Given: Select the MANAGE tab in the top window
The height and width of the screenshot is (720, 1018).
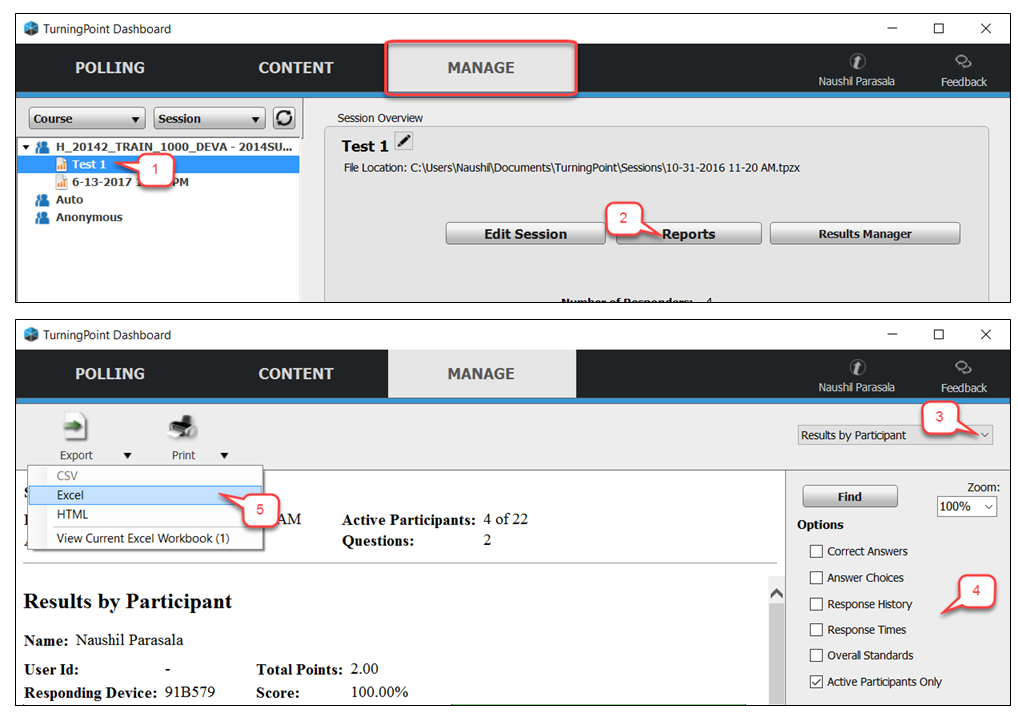Looking at the screenshot, I should pos(480,68).
